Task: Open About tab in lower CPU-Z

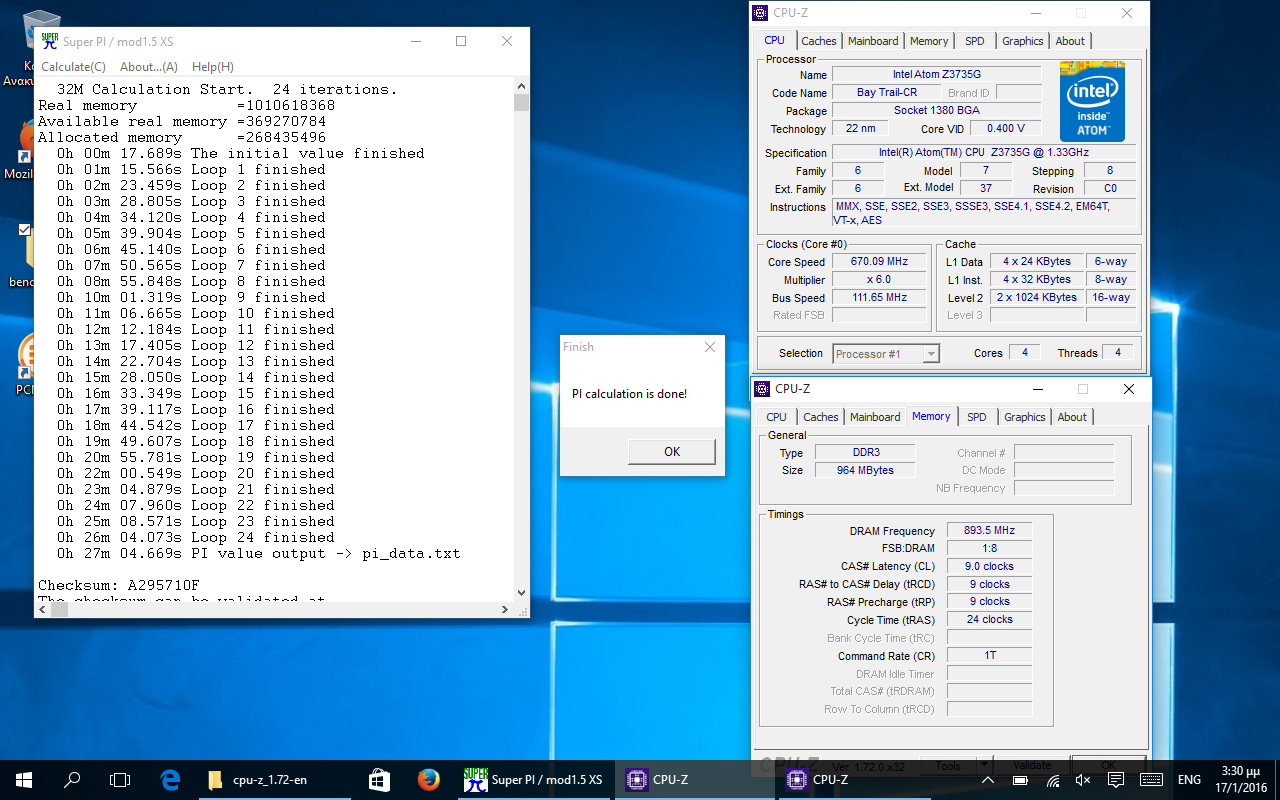Action: [1072, 417]
